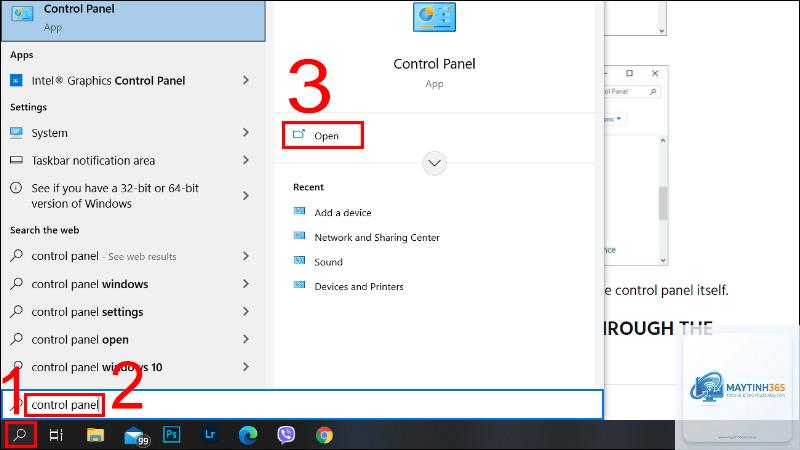The width and height of the screenshot is (800, 450).
Task: Click the Sound recent item icon
Action: pos(299,260)
